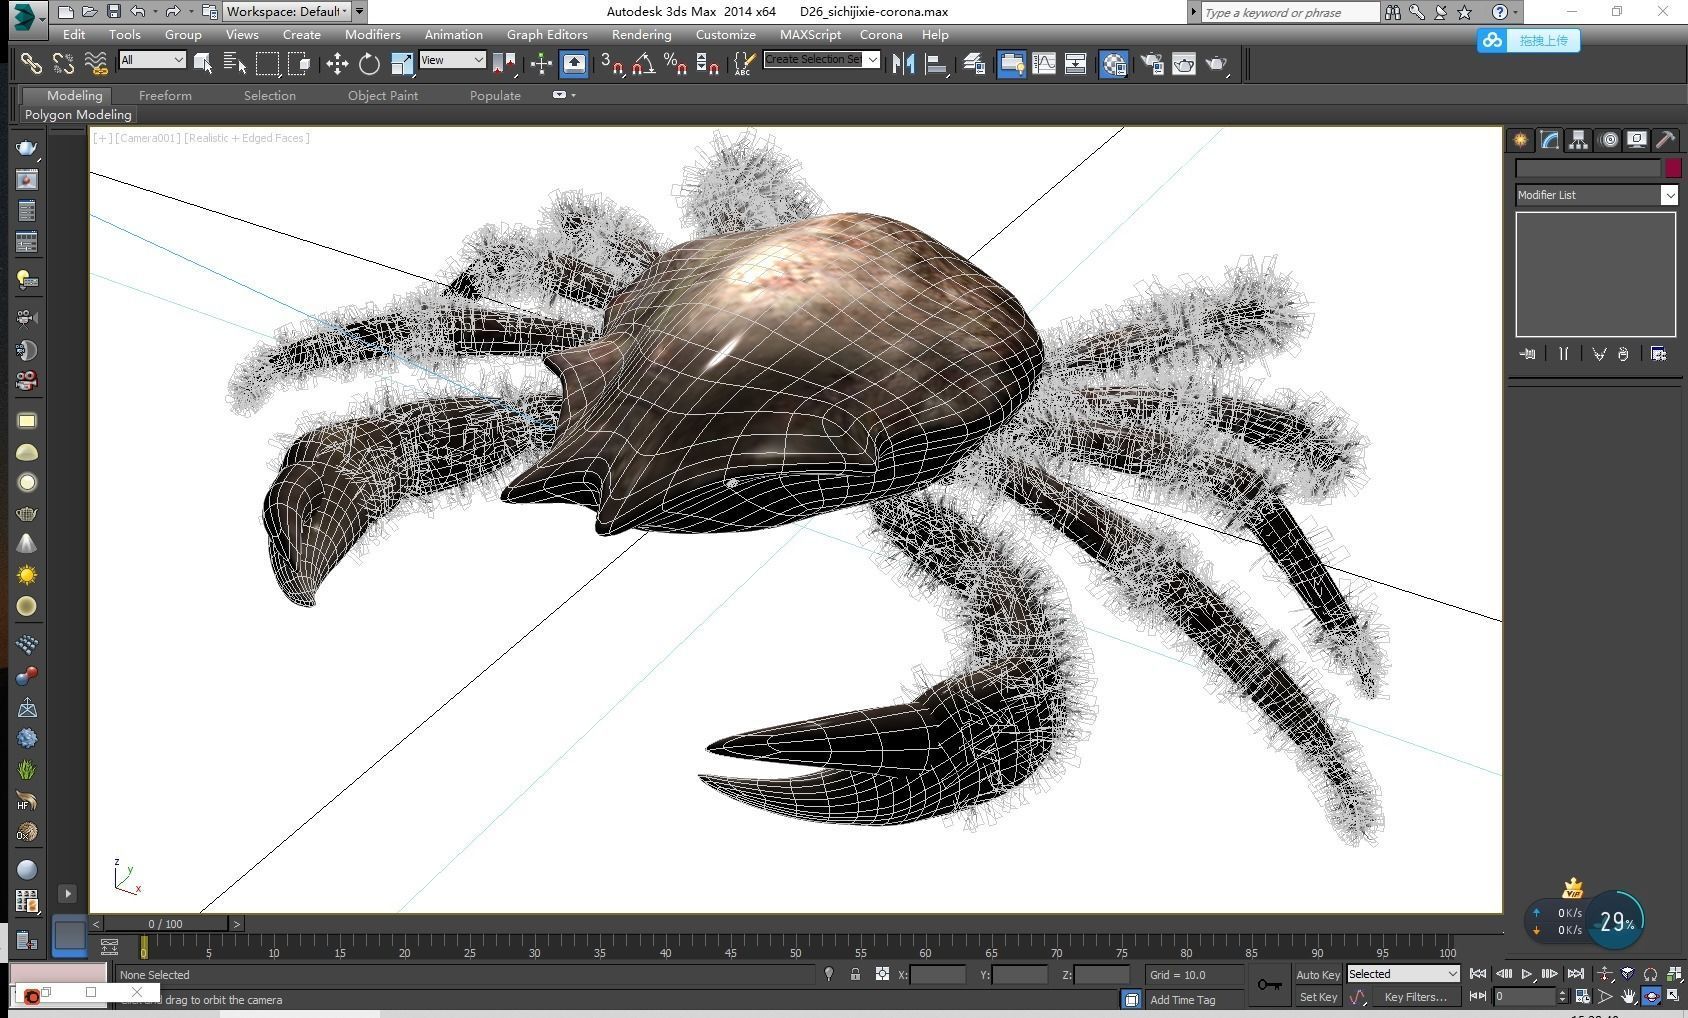Open Render Setup dialog
The image size is (1688, 1018).
1152,64
